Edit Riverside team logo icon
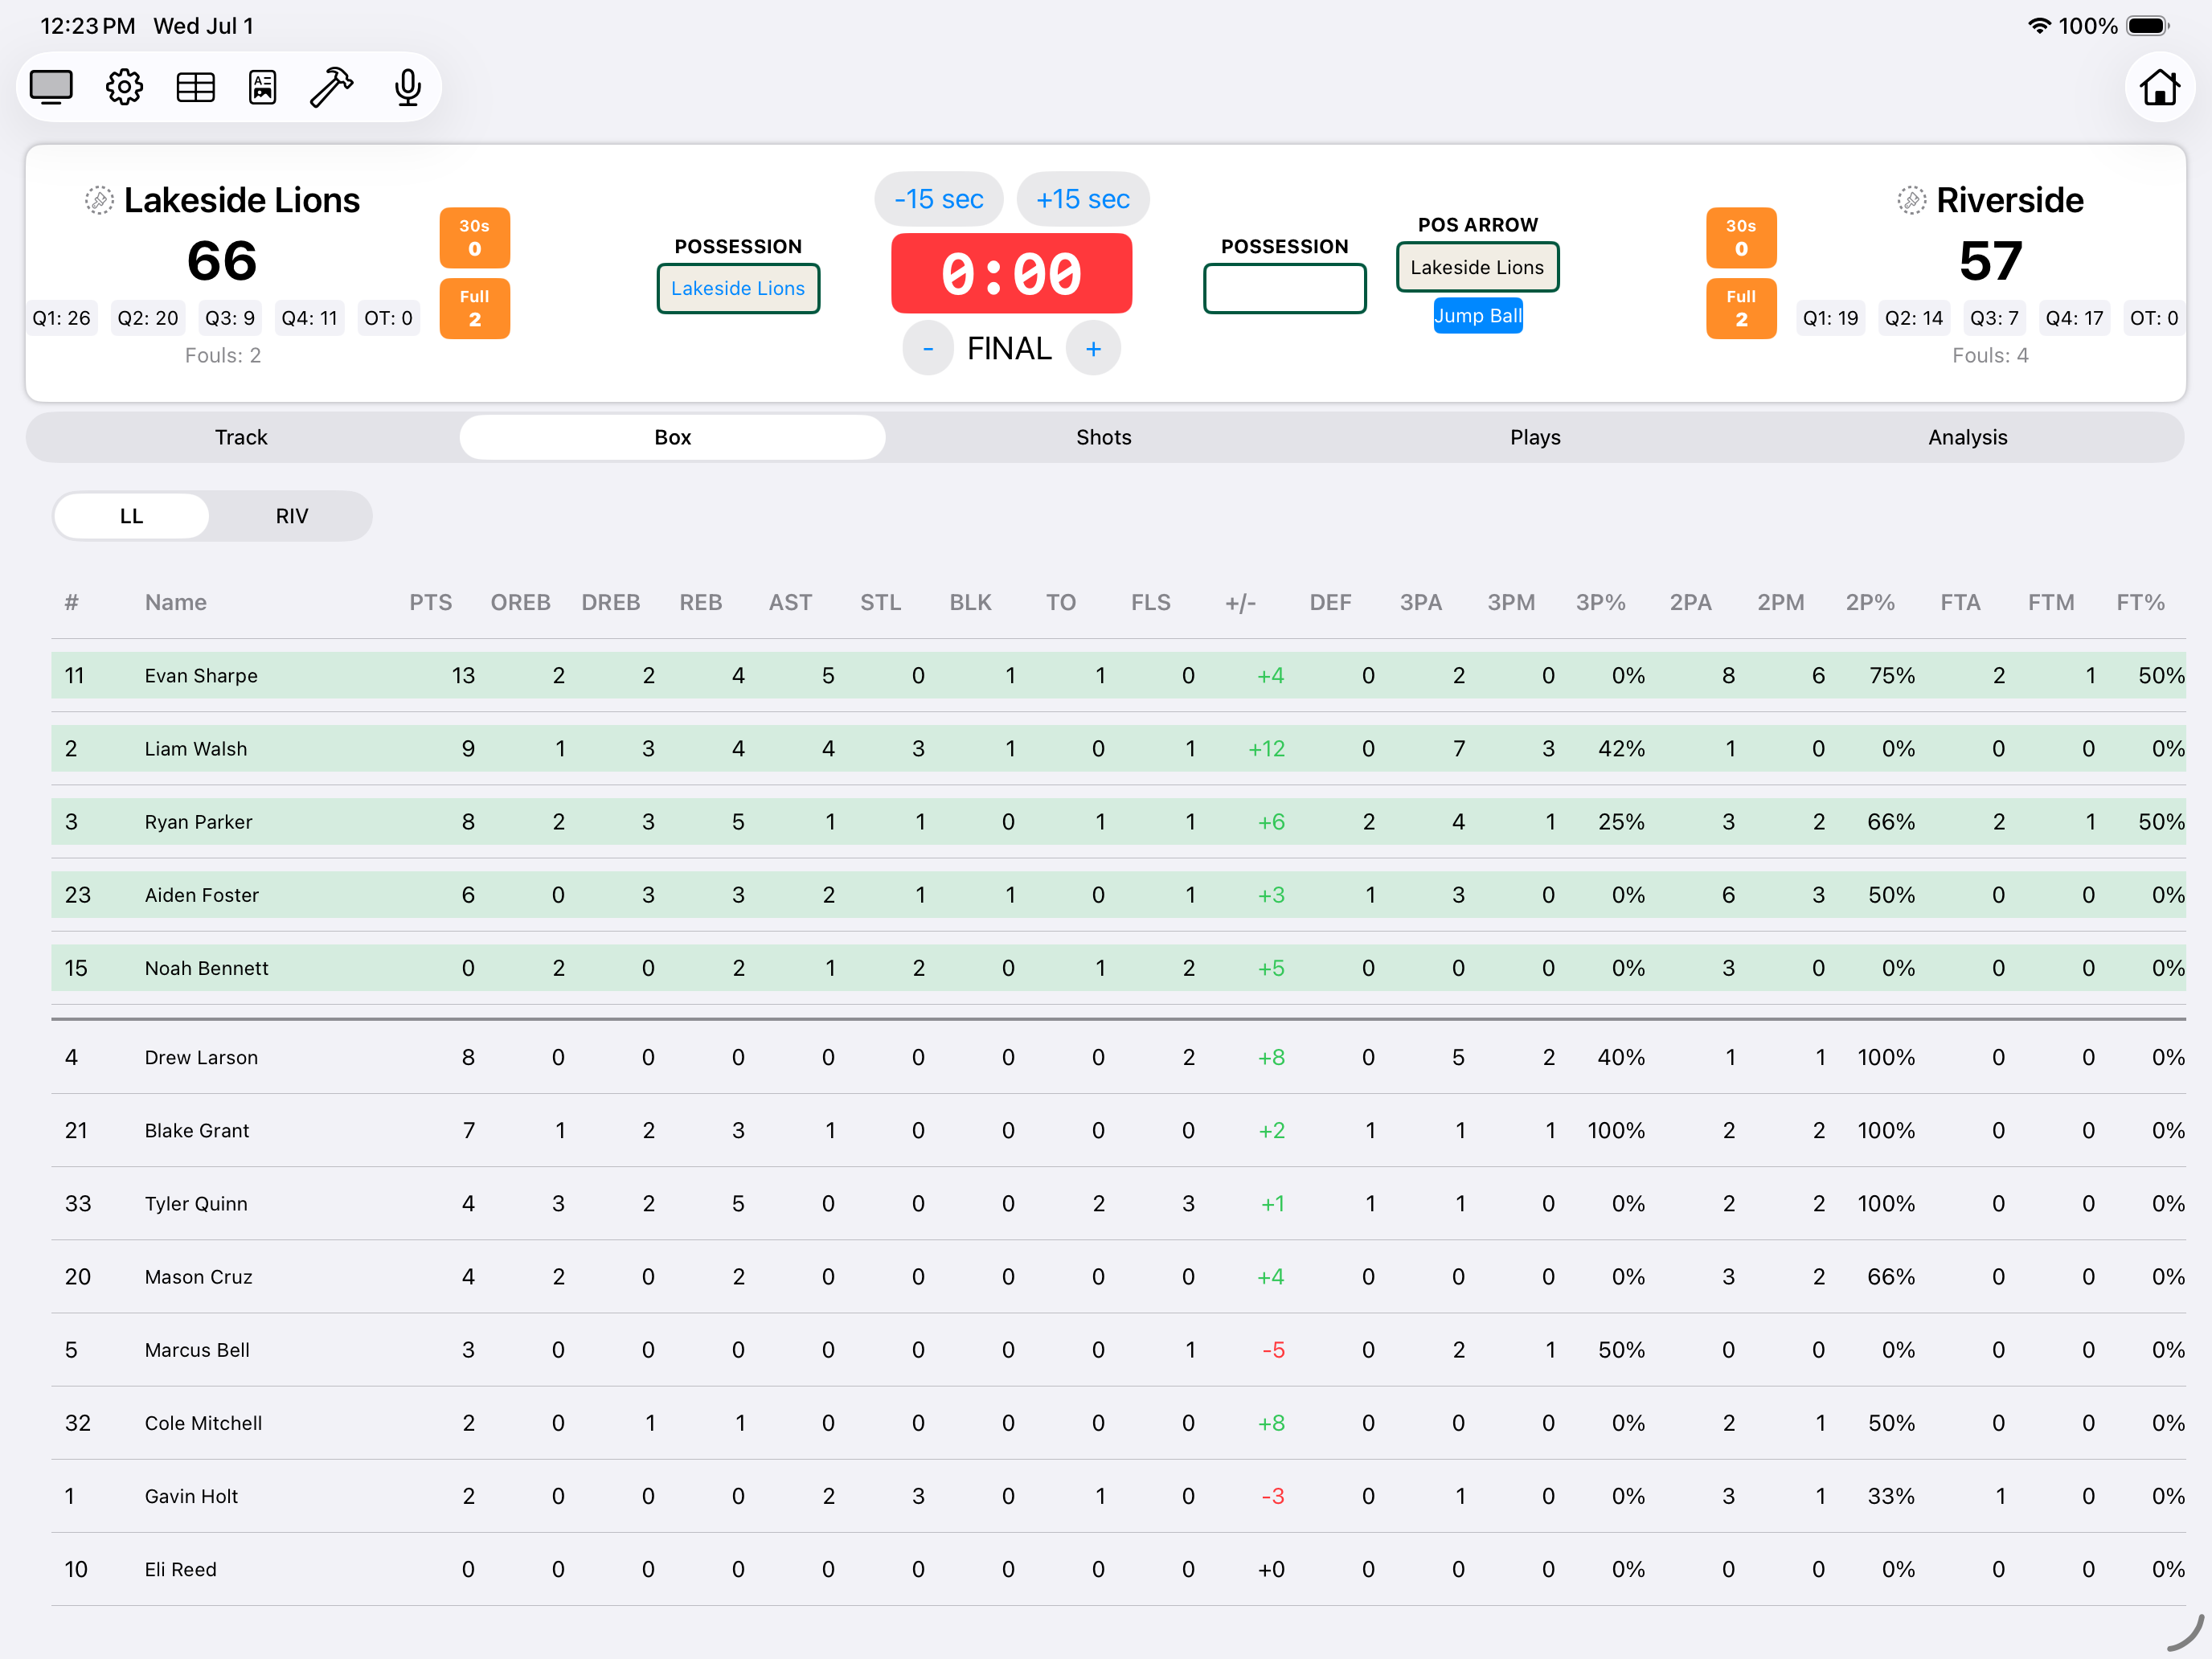 point(1911,200)
